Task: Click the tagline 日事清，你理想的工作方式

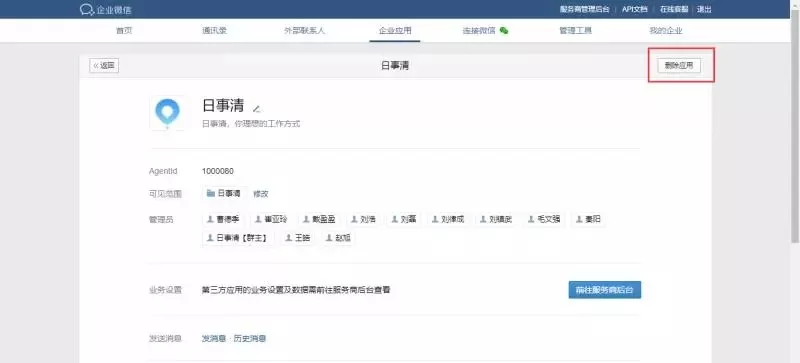Action: 251,124
